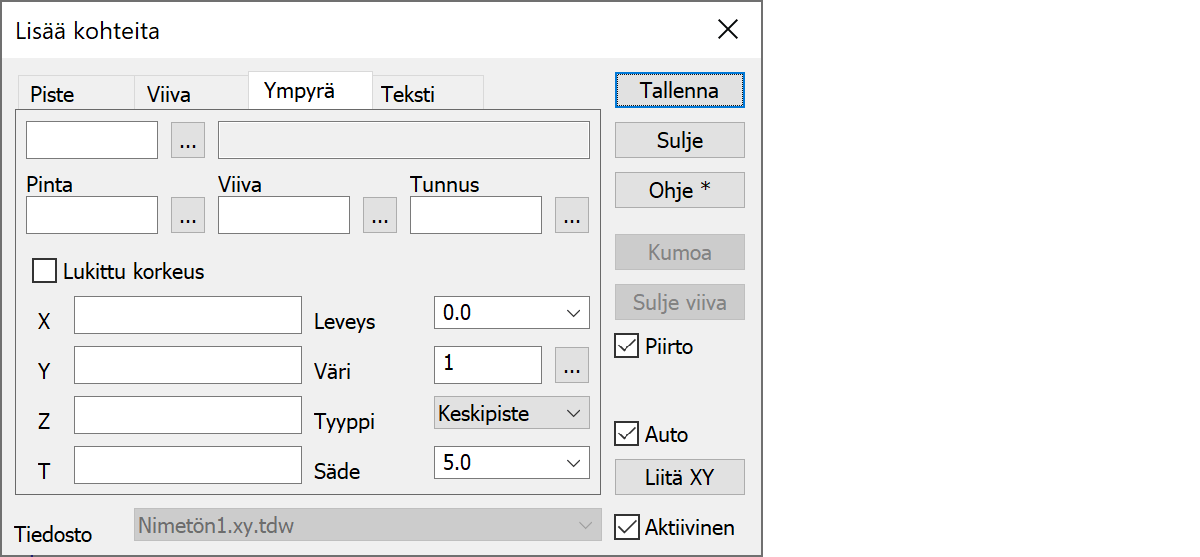
Task: Open the Pinta browse button
Action: pyautogui.click(x=188, y=215)
